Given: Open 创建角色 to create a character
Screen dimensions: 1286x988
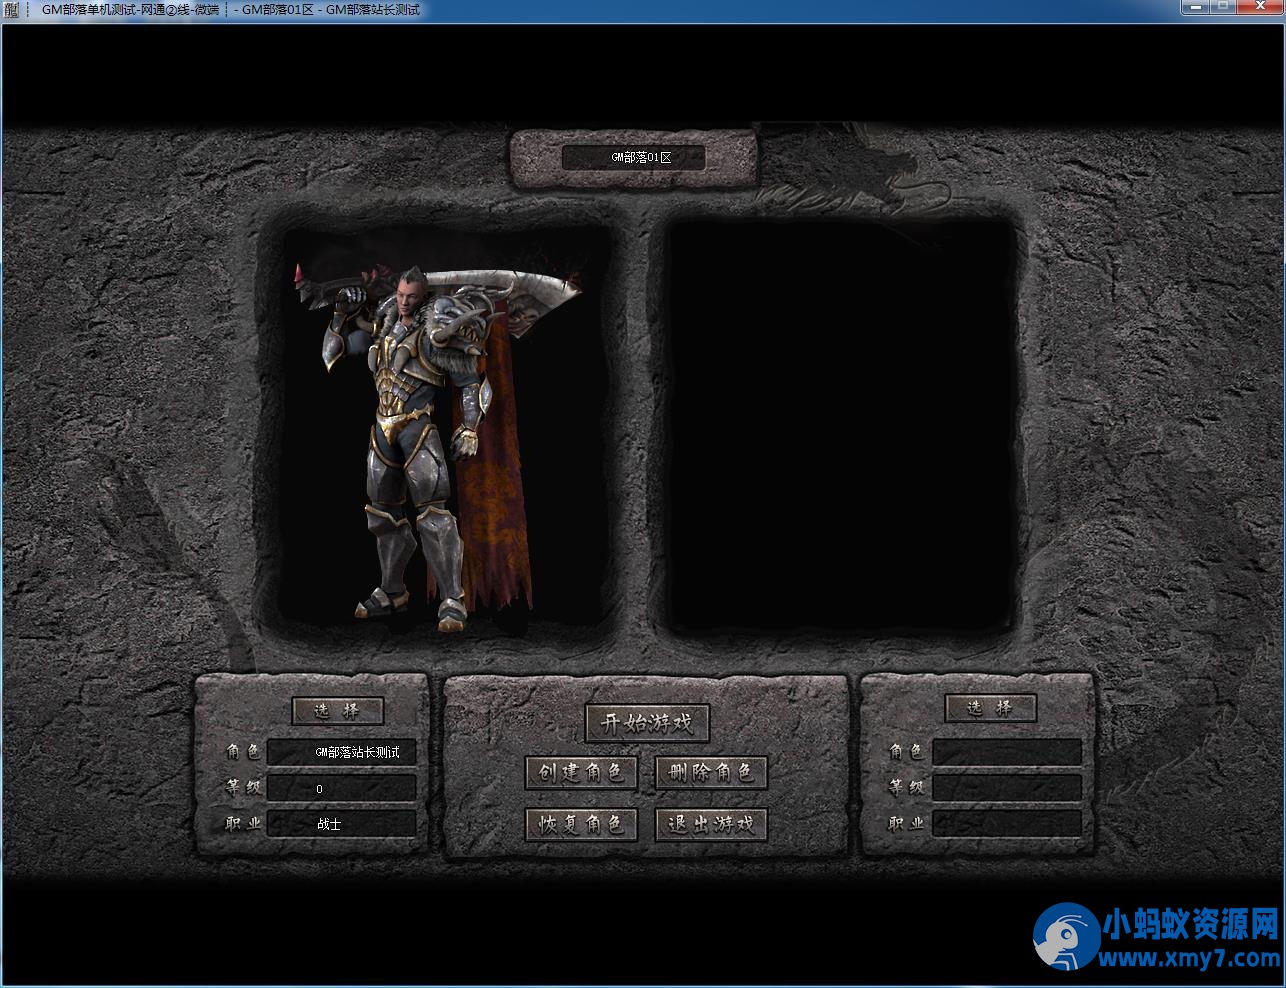Looking at the screenshot, I should 581,772.
